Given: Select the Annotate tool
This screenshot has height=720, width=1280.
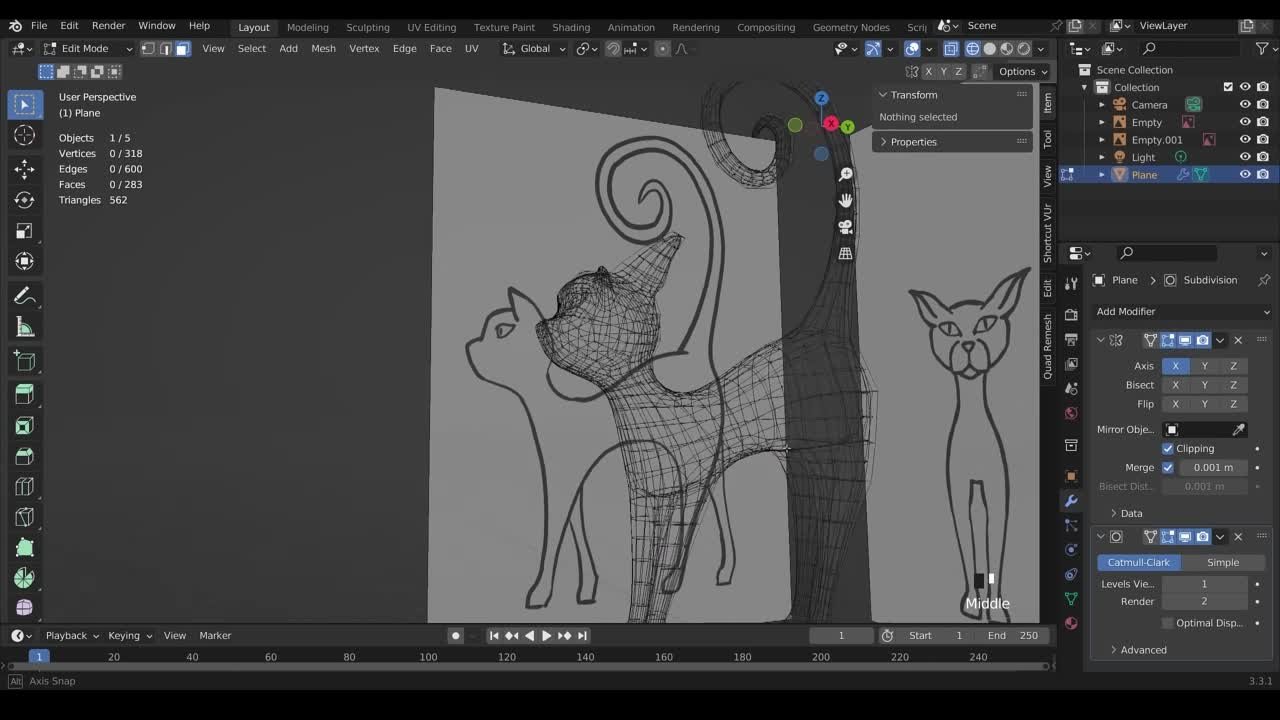Looking at the screenshot, I should point(24,294).
